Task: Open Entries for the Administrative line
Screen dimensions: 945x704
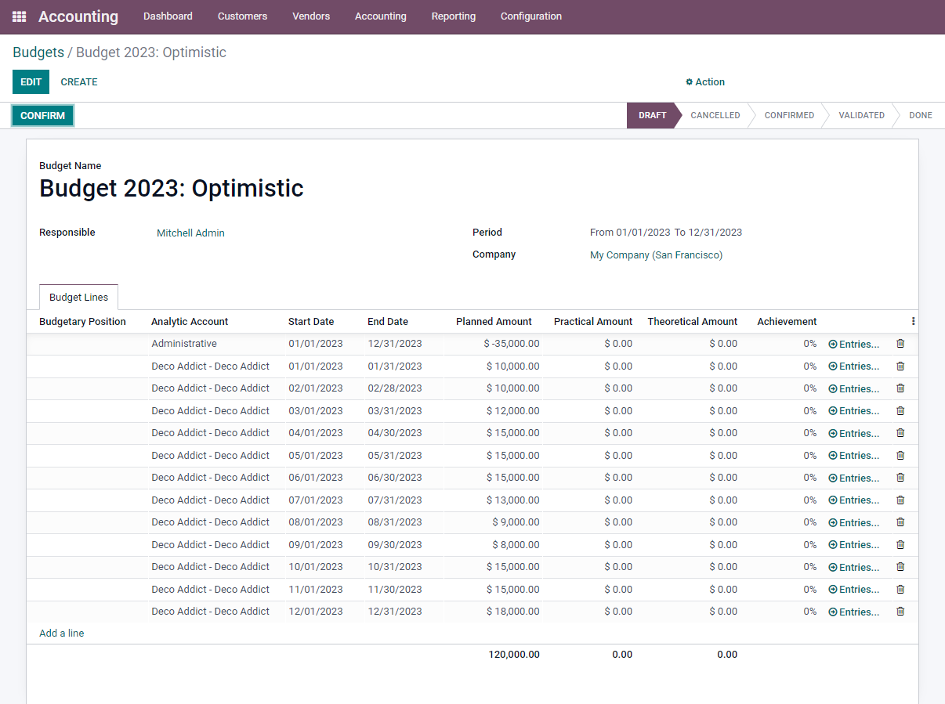Action: 853,344
